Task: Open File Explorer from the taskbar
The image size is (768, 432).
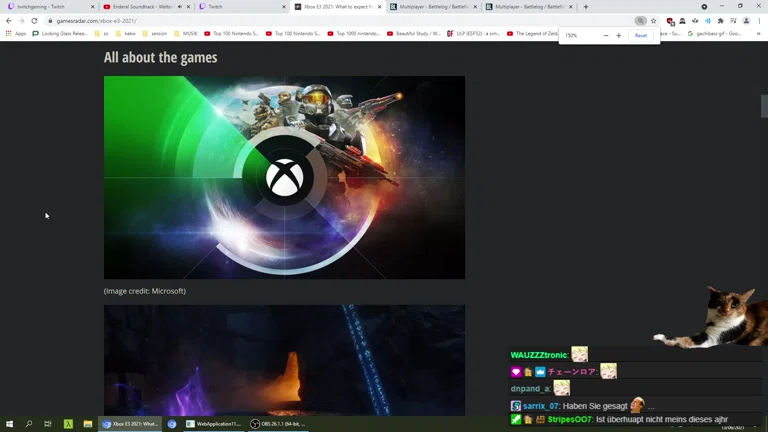Action: pos(88,424)
